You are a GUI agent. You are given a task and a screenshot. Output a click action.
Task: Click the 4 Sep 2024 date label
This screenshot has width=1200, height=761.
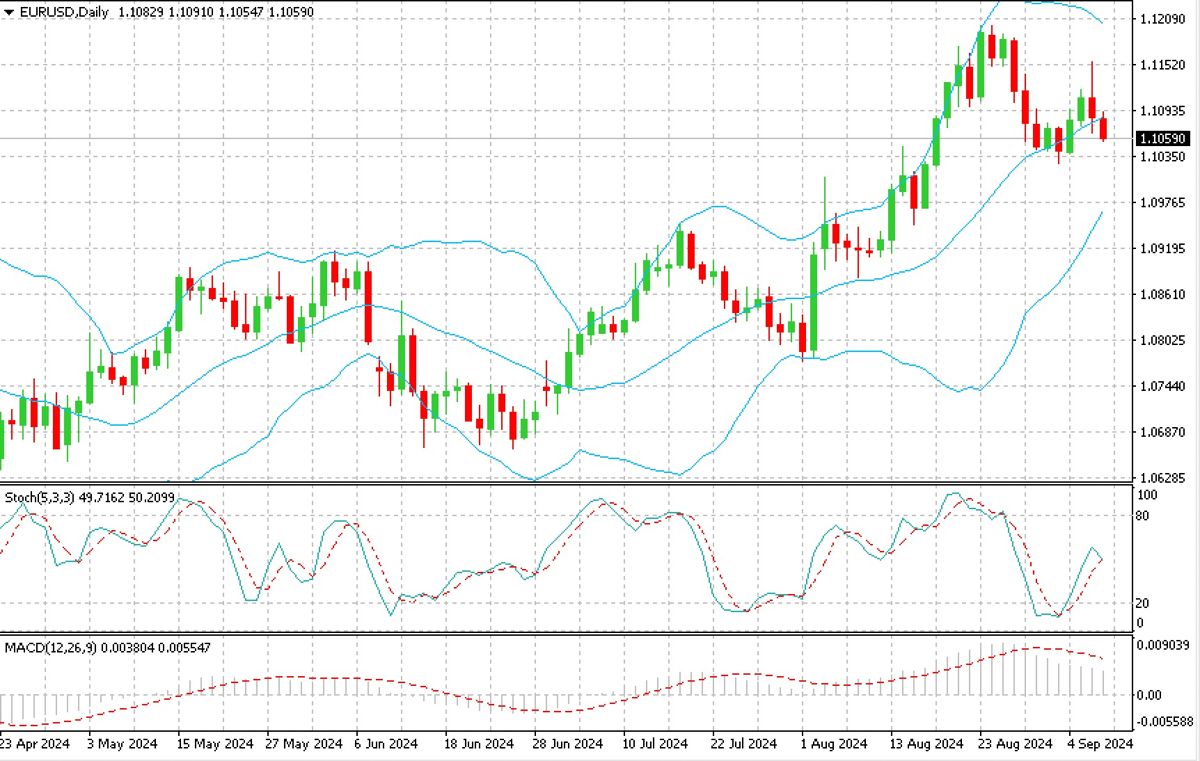tap(1100, 745)
